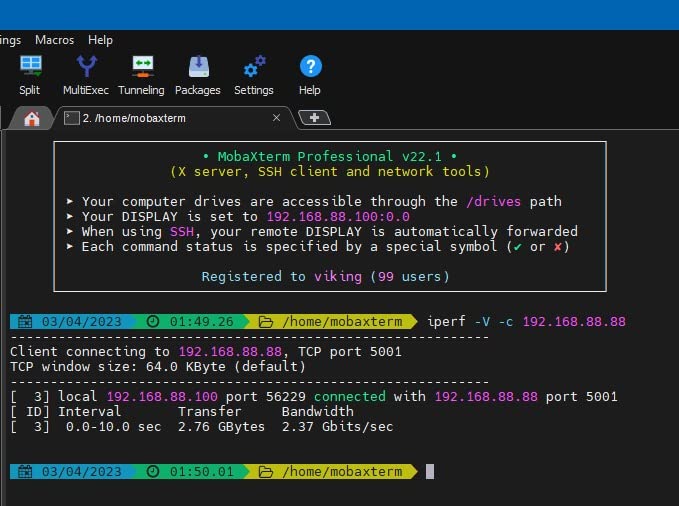Click the DISPLAY address 192.168.88.100:0.0

(338, 216)
